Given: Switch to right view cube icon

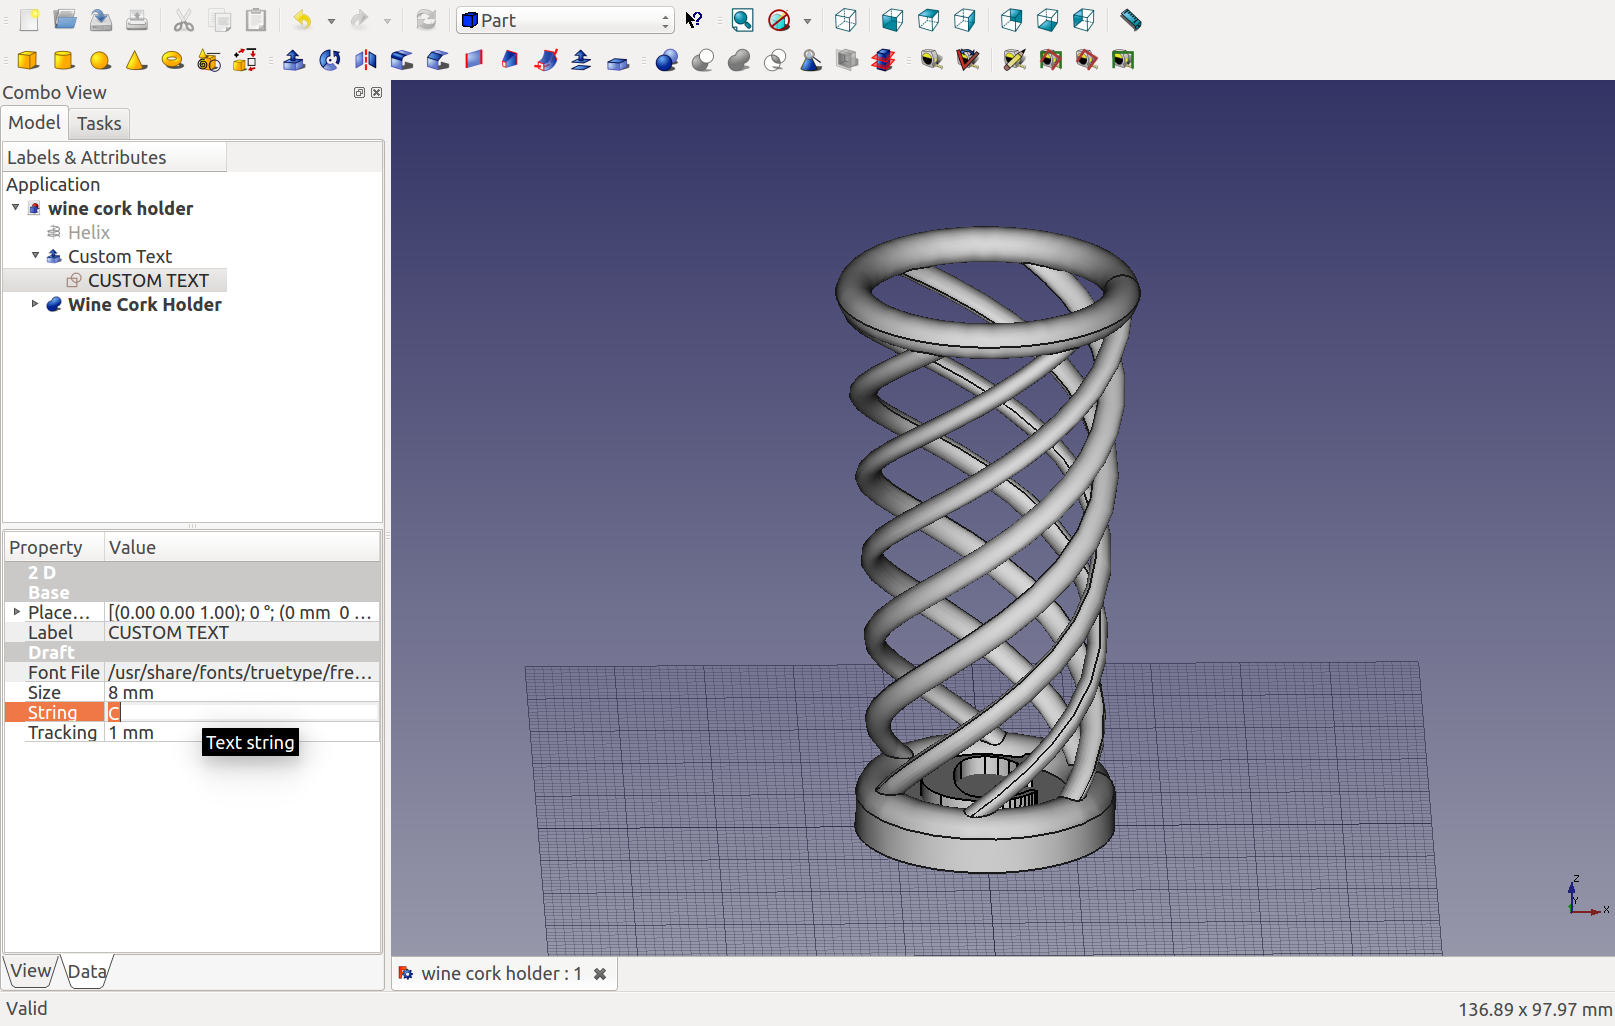Looking at the screenshot, I should (x=964, y=20).
